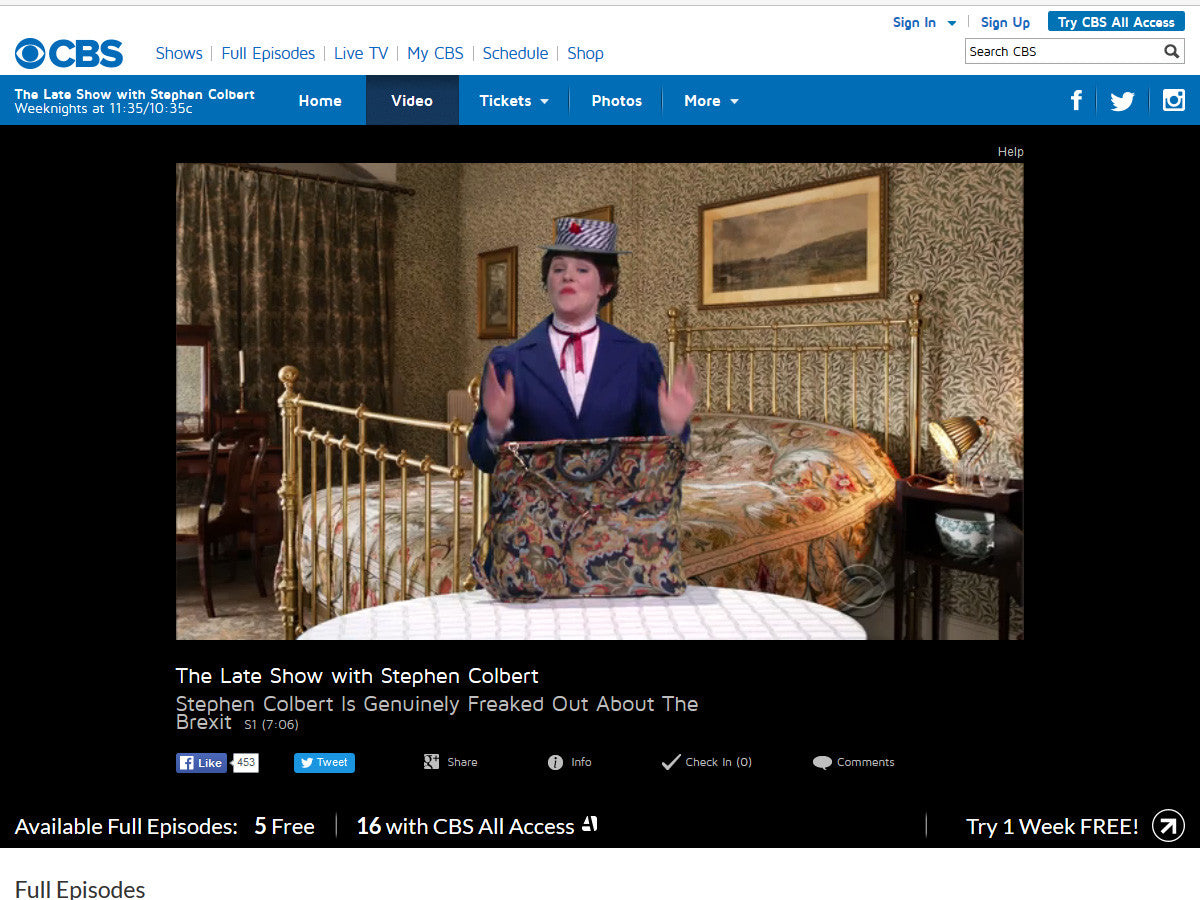This screenshot has height=900, width=1200.
Task: Click the video player frame
Action: 600,401
